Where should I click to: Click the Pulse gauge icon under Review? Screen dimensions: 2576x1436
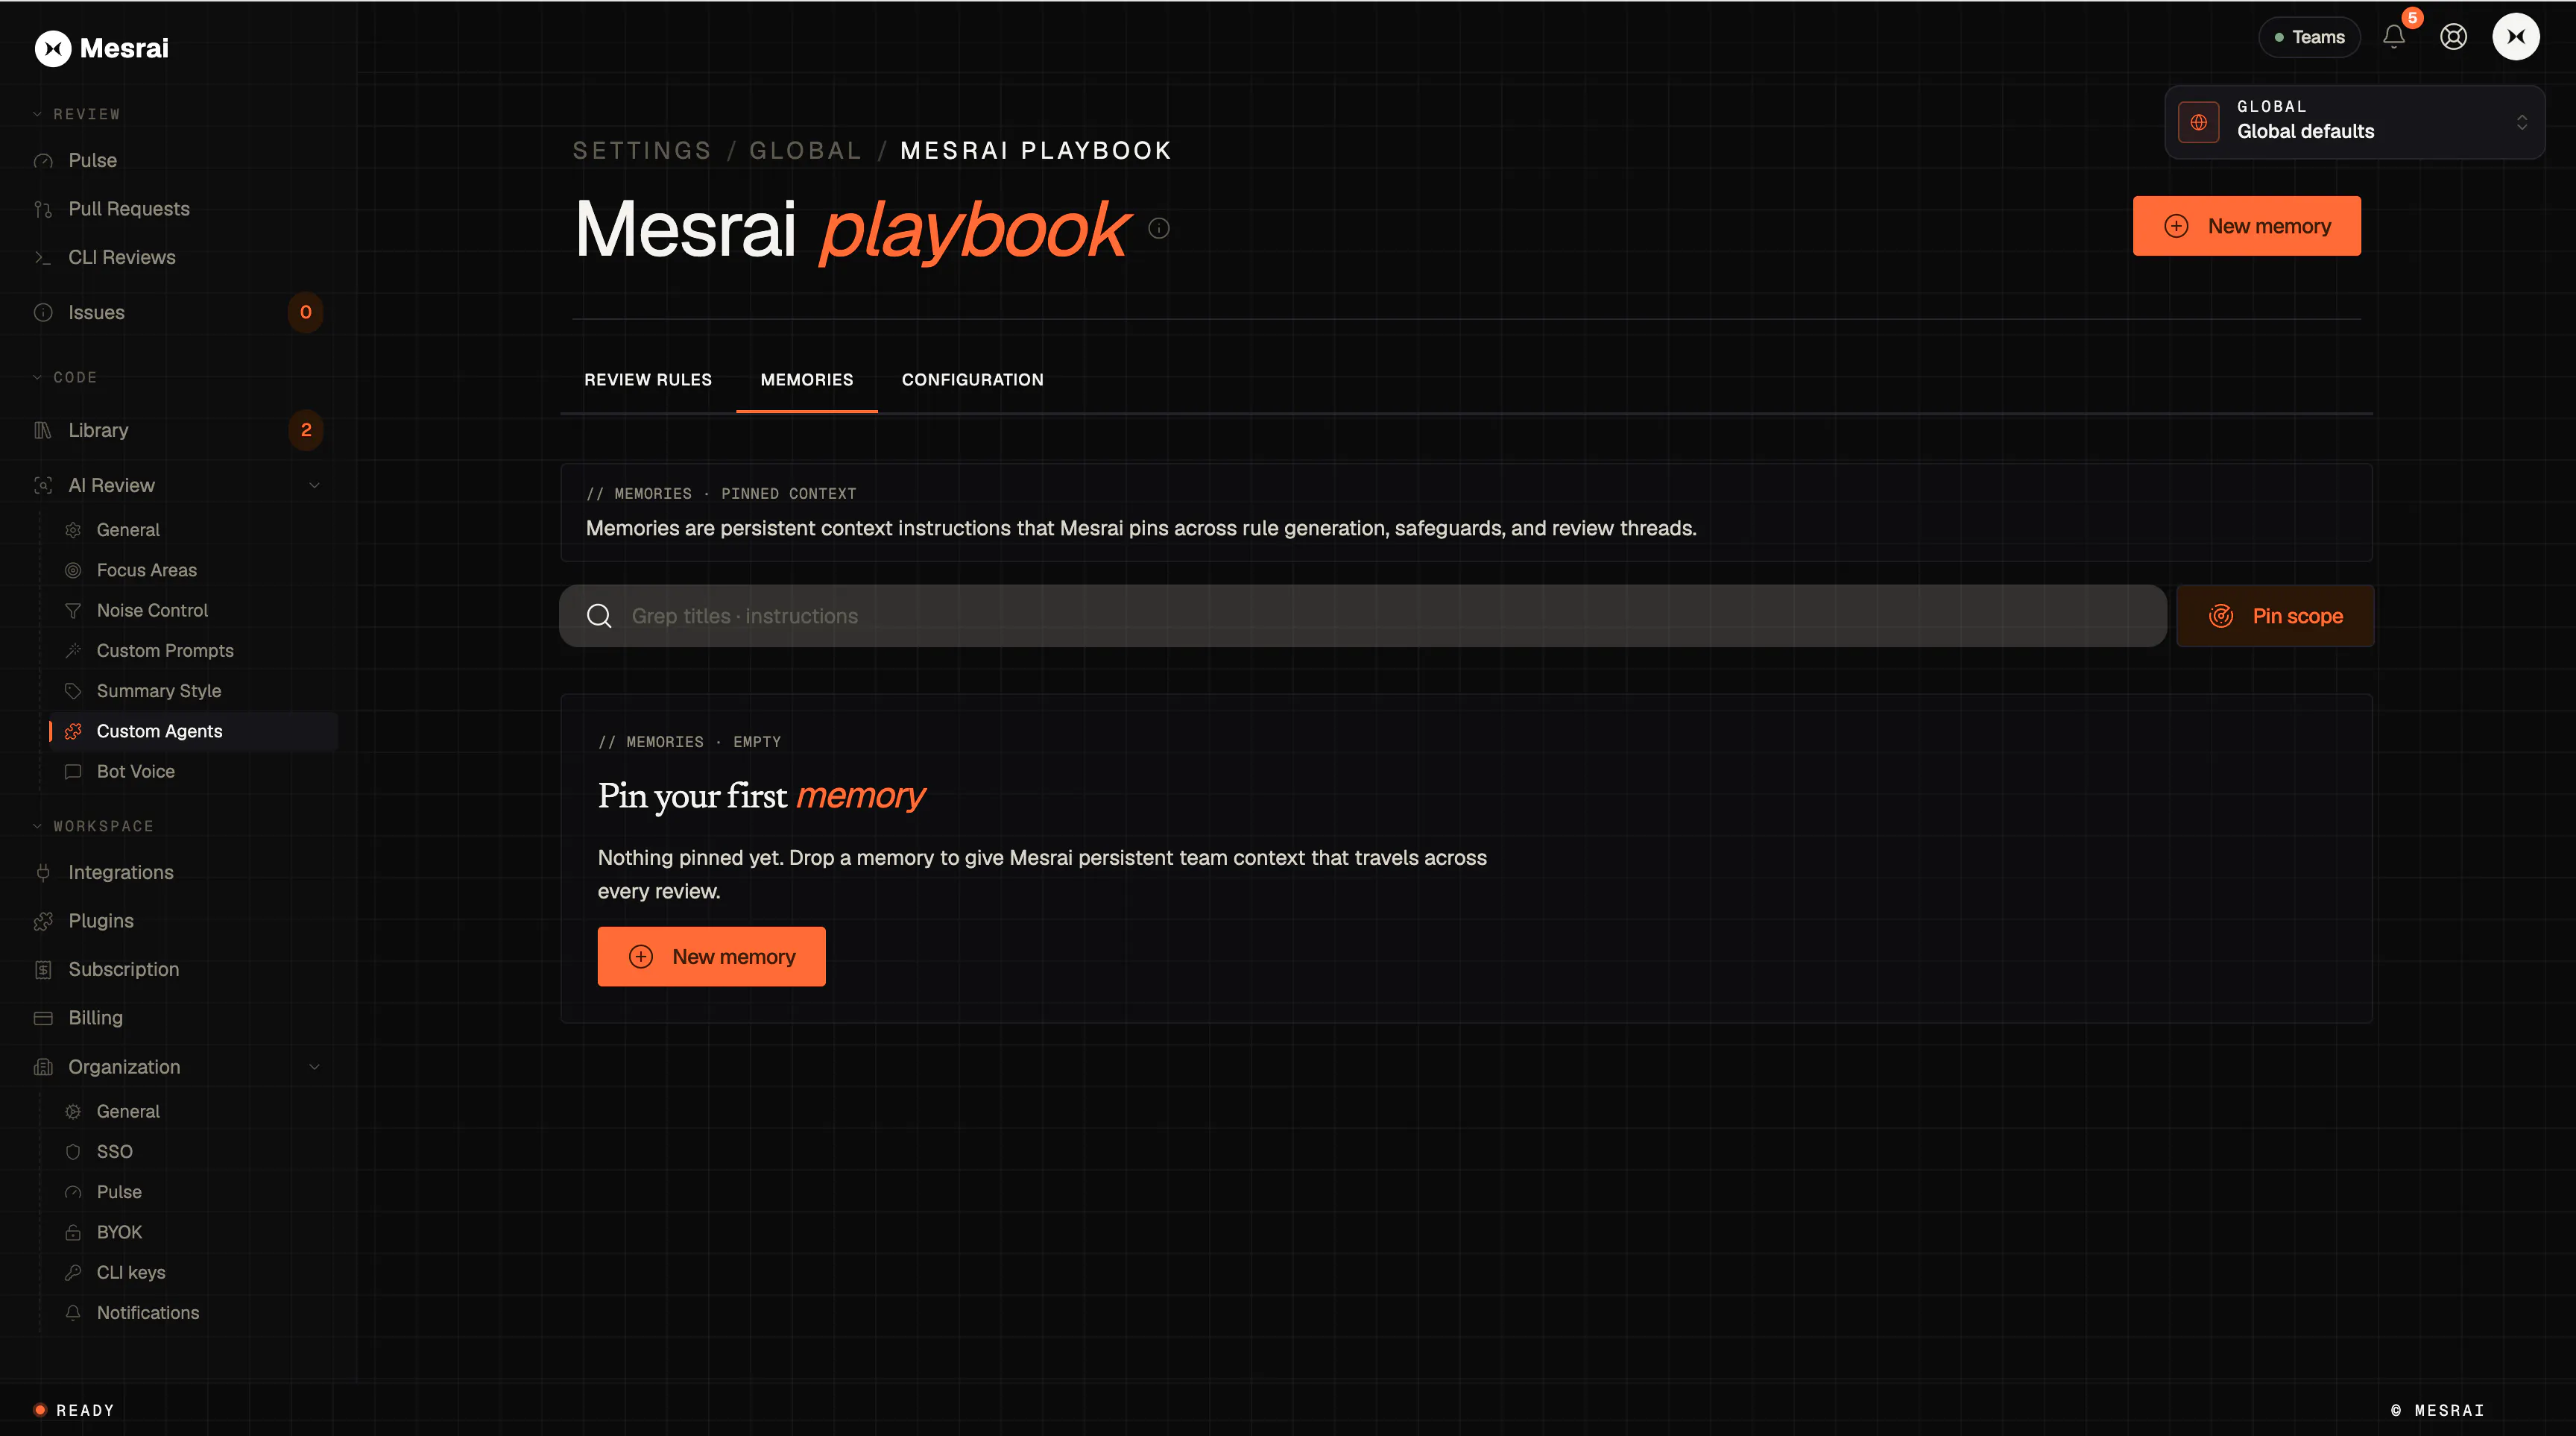click(43, 161)
